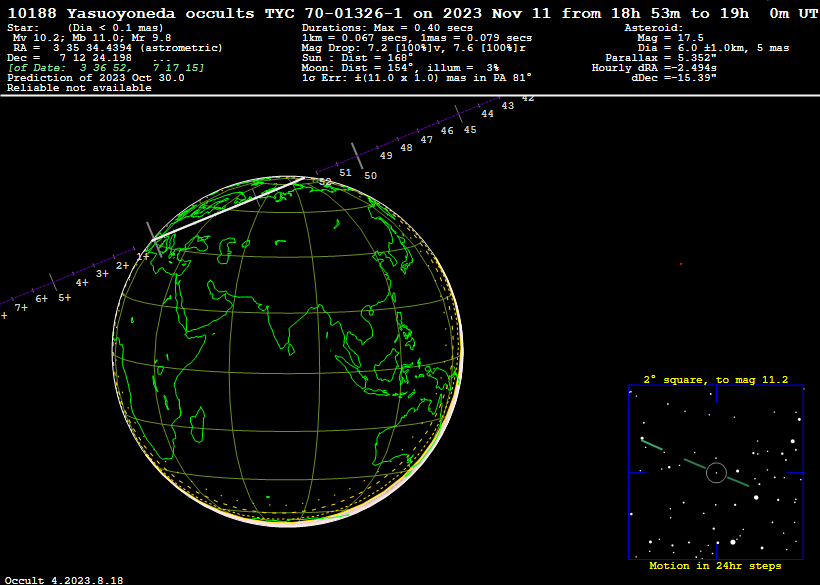Click the 'Mag Drop: 7.2 [100%]v' line

point(414,48)
